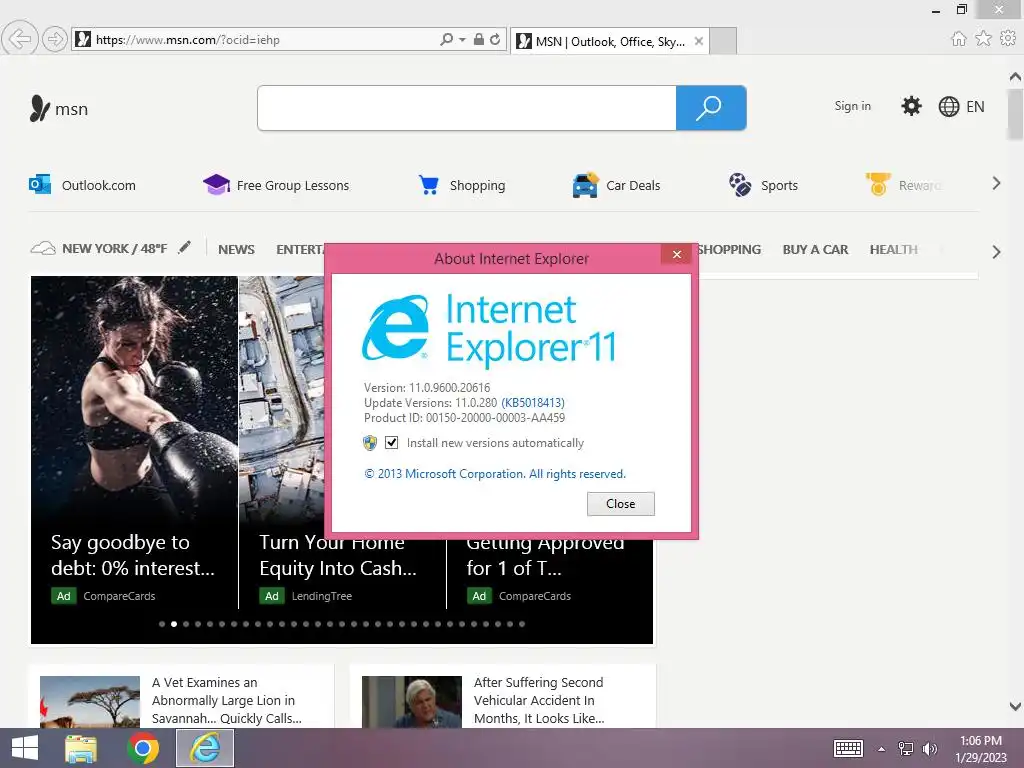
Task: Click the network tray icon
Action: click(x=906, y=749)
